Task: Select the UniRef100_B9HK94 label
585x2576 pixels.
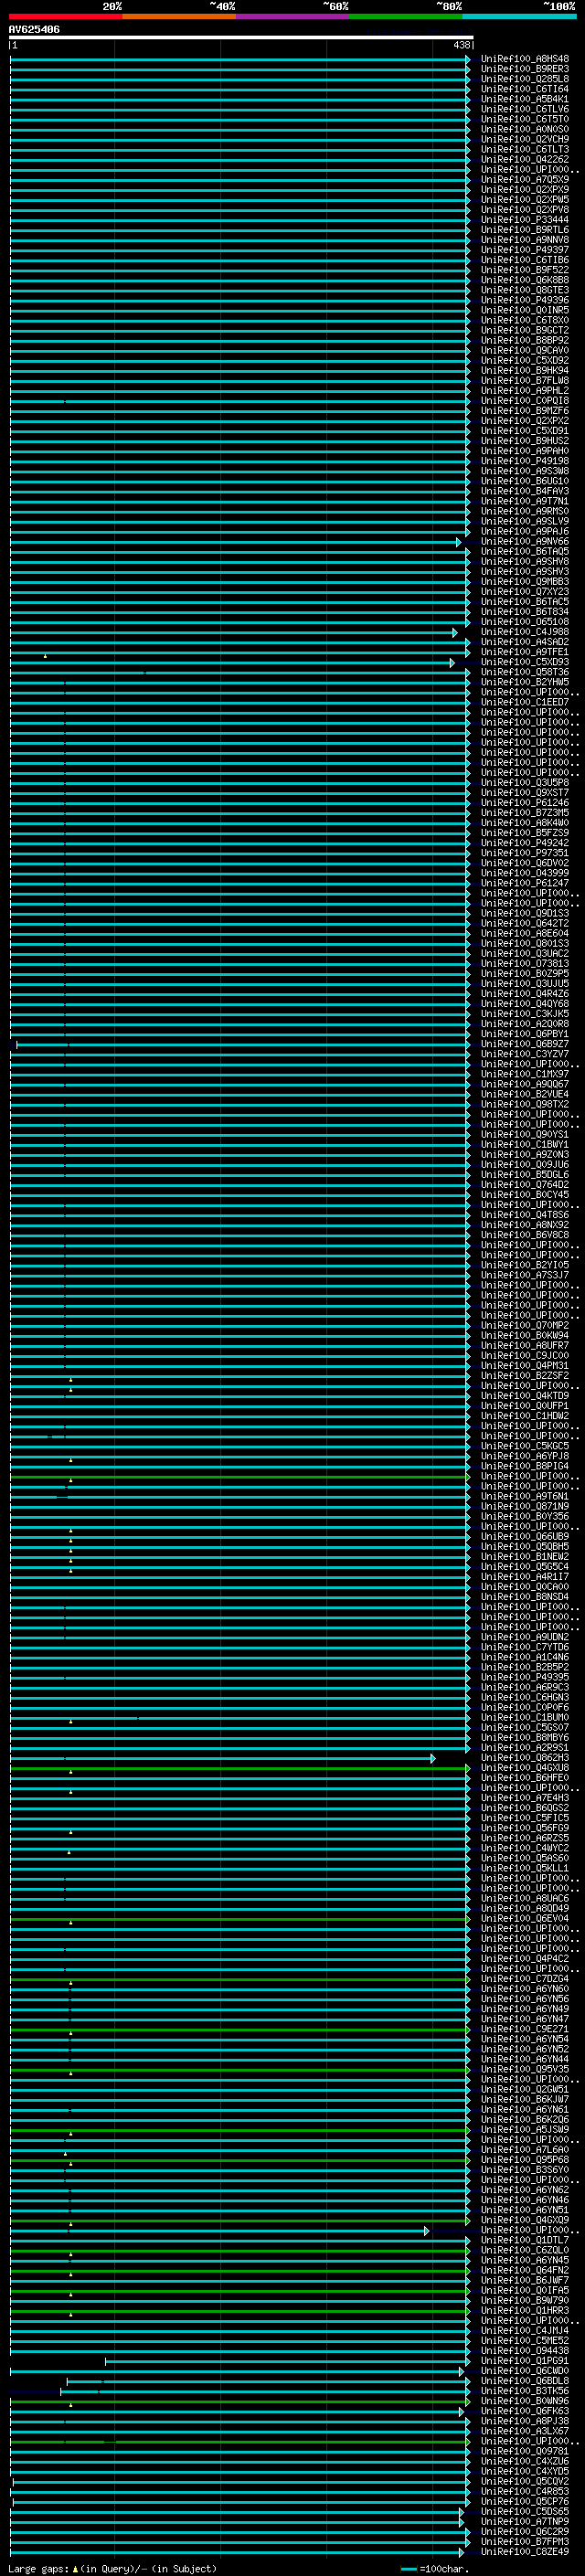Action: tap(525, 371)
